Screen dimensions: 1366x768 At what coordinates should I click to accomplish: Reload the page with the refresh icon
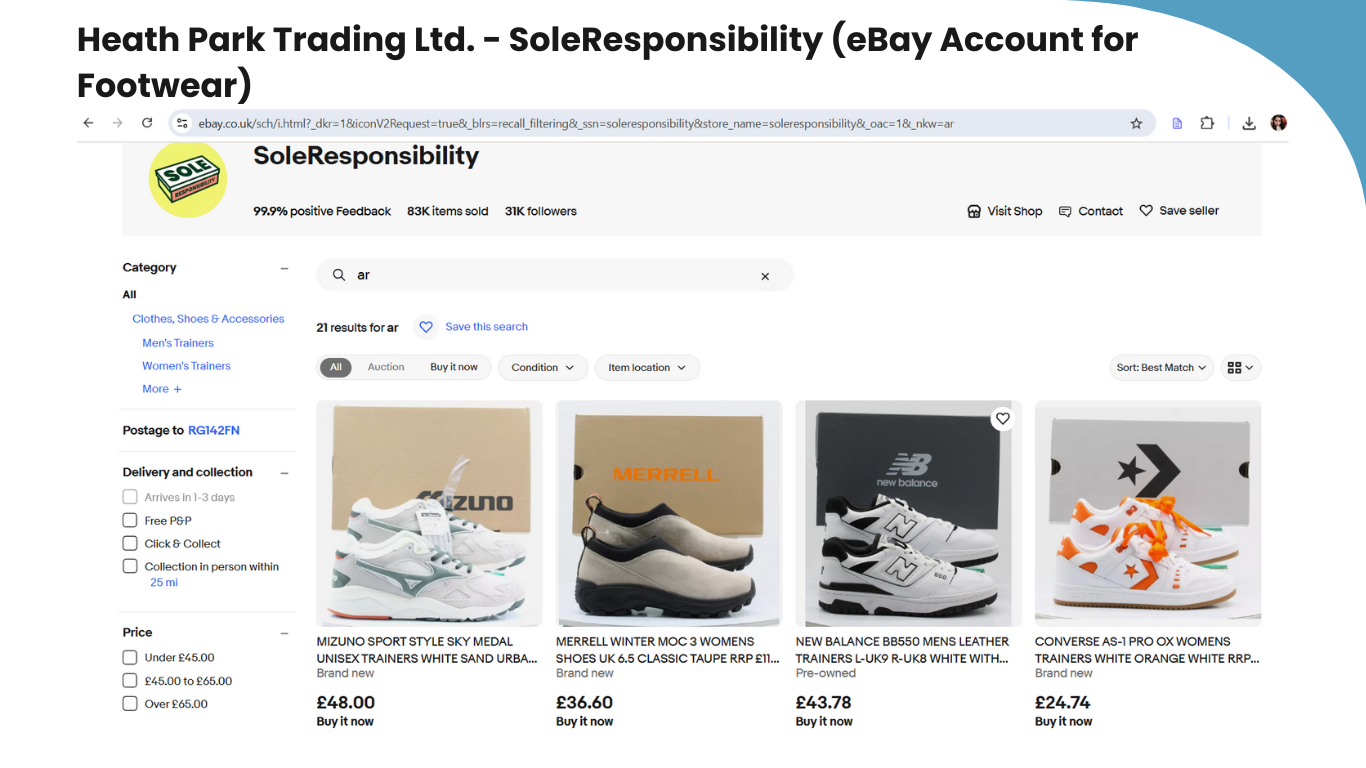[147, 123]
